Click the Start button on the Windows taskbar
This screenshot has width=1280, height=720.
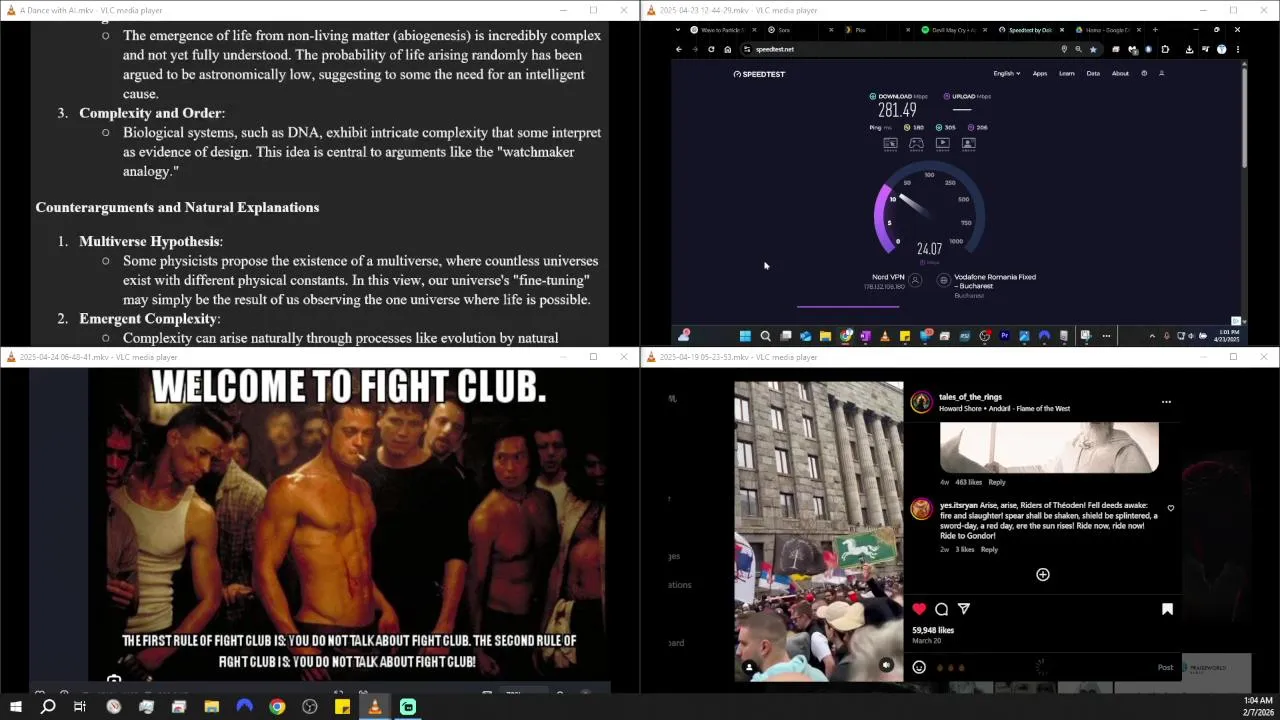pos(15,707)
